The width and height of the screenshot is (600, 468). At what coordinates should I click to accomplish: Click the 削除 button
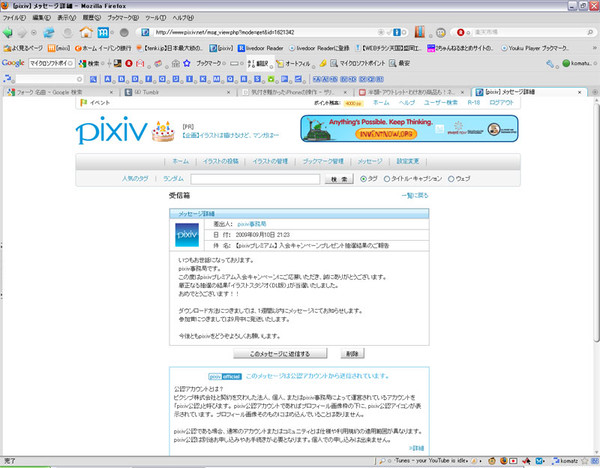[x=352, y=354]
